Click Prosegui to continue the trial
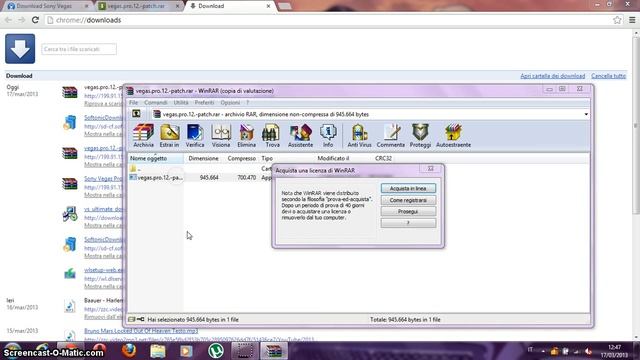640x360 pixels. [x=408, y=211]
